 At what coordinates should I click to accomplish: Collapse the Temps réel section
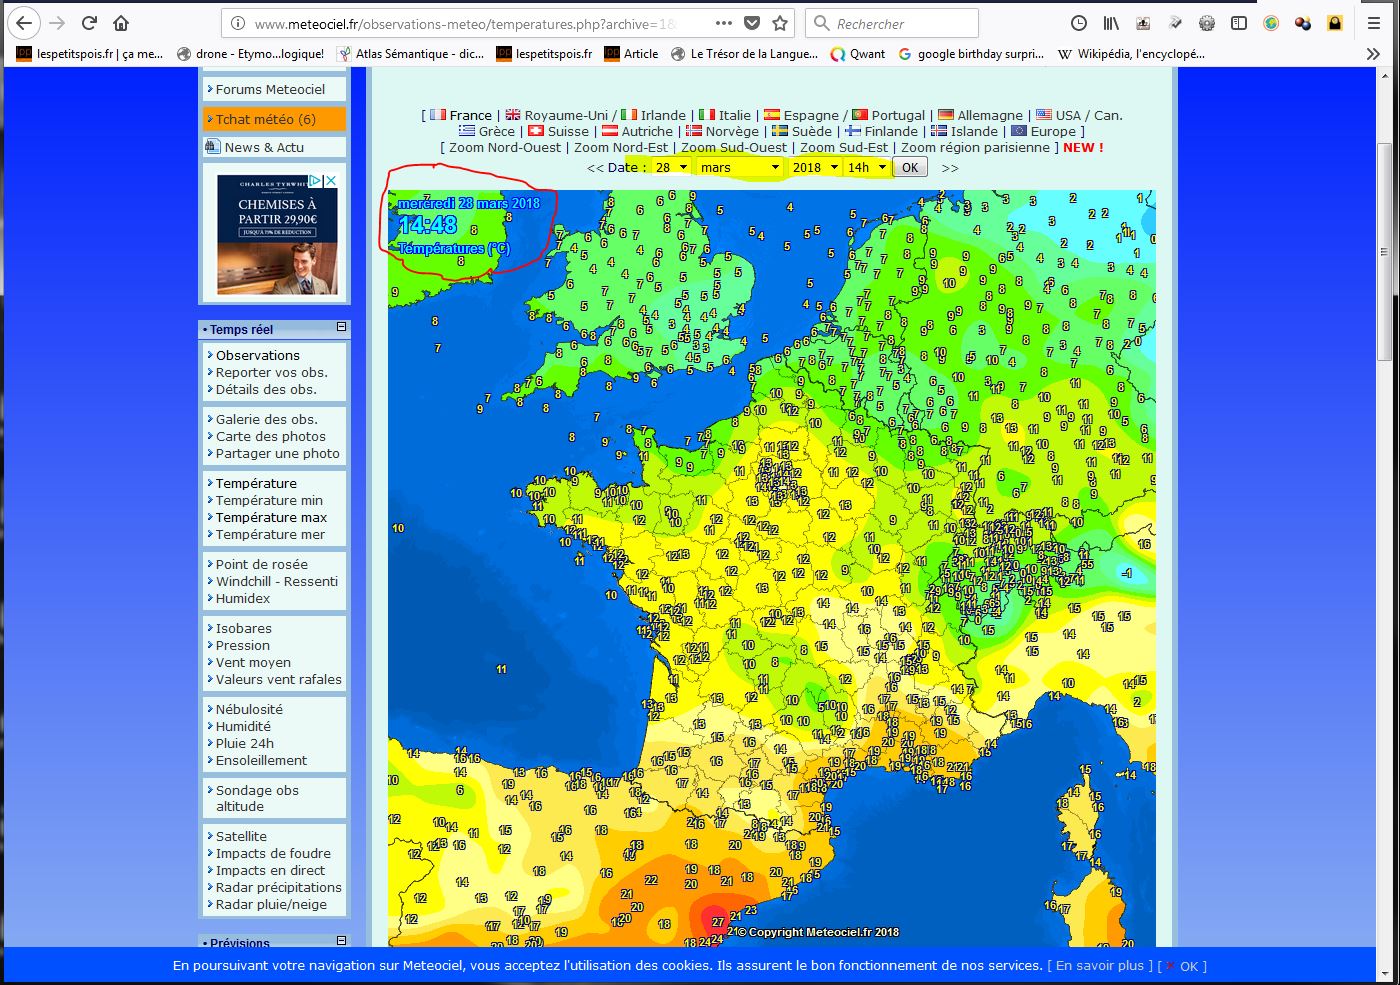pos(341,327)
